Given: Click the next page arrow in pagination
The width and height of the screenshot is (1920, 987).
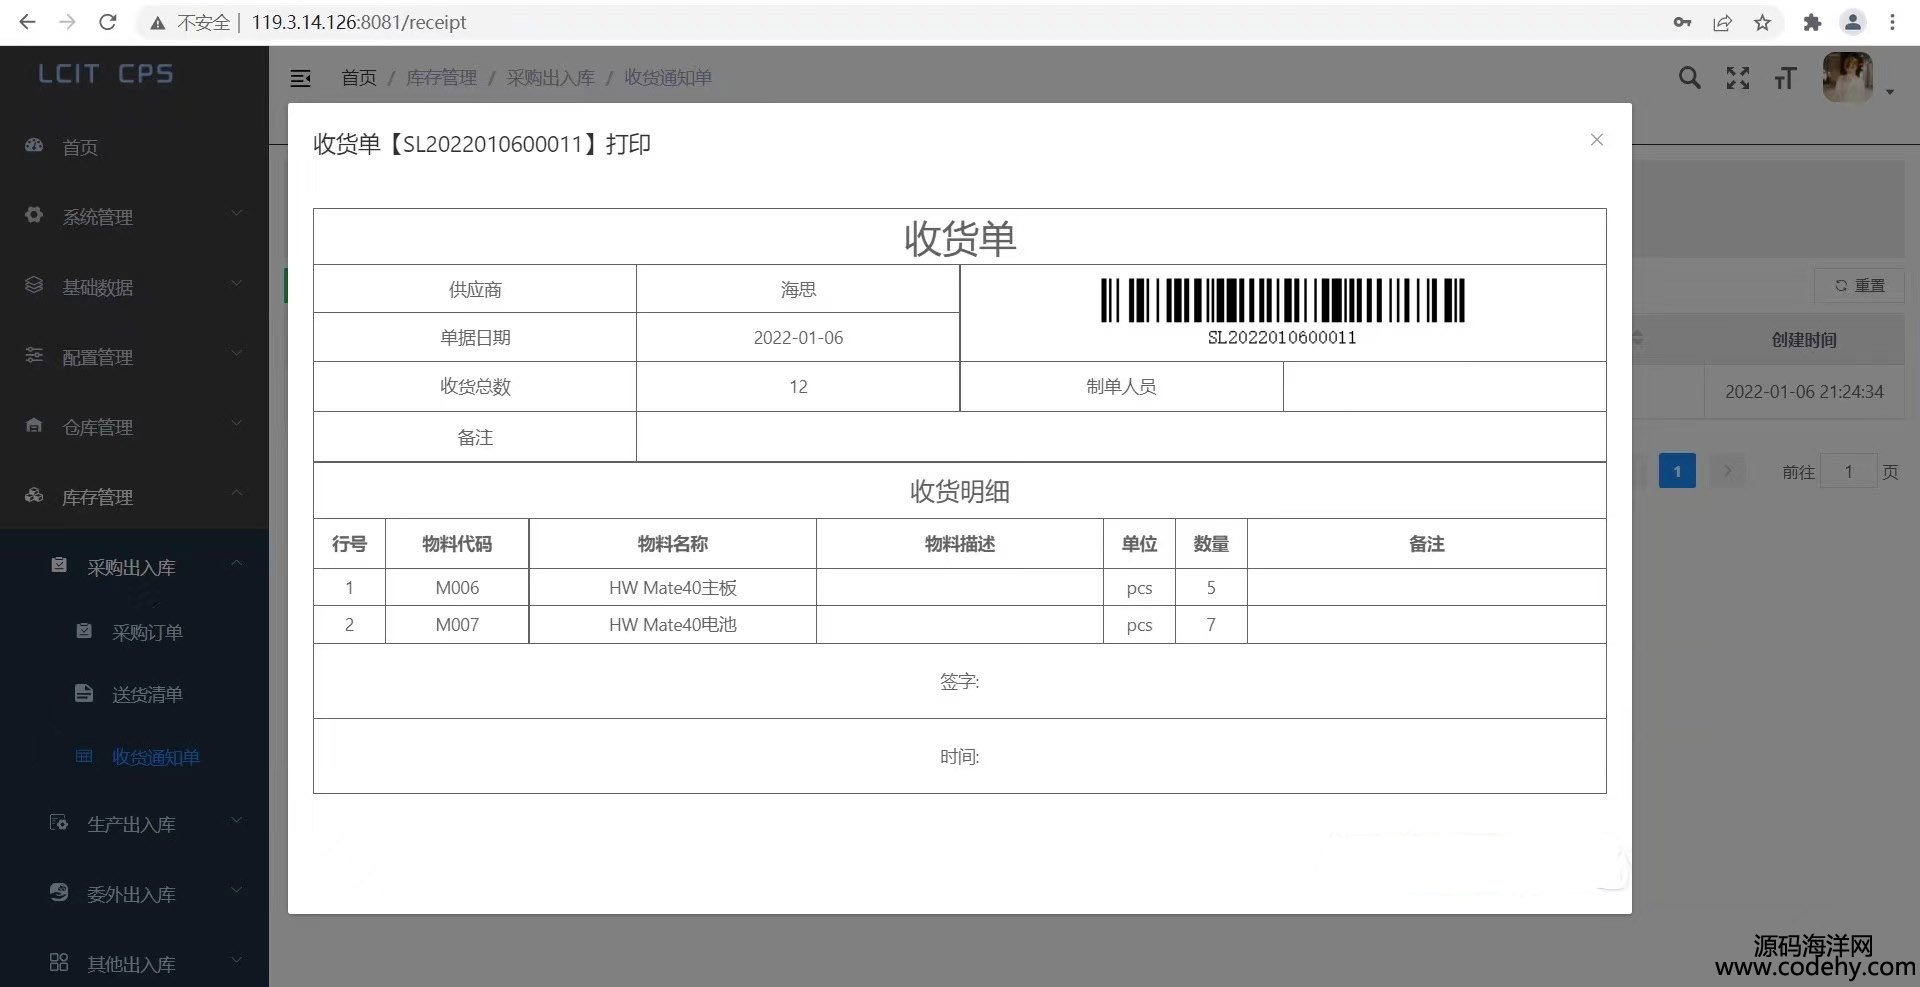Looking at the screenshot, I should [x=1727, y=471].
